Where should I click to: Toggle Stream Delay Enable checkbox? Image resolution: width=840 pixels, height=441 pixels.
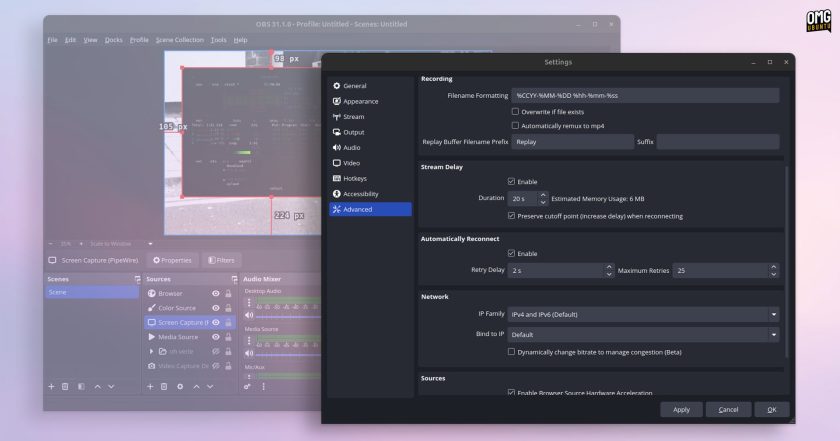pyautogui.click(x=511, y=182)
